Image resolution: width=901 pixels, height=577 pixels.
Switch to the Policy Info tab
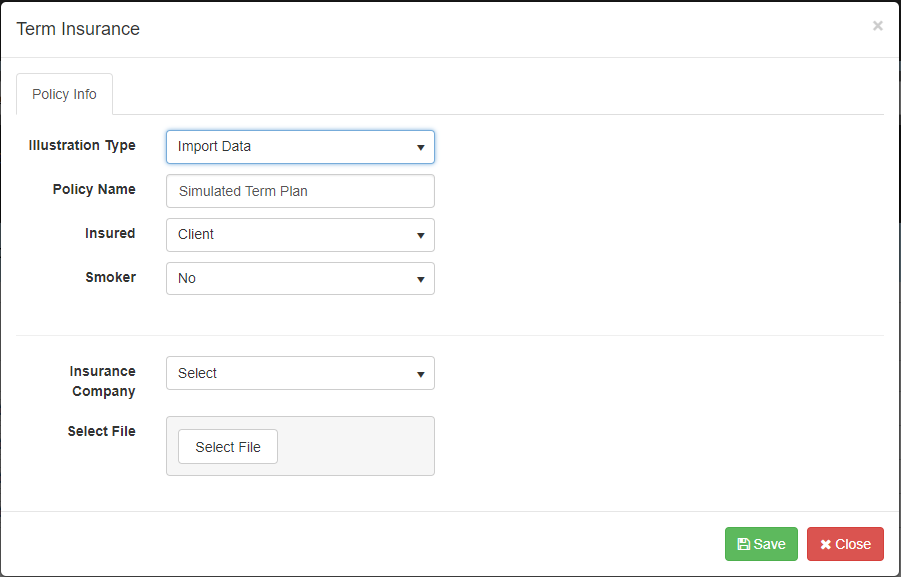tap(64, 94)
